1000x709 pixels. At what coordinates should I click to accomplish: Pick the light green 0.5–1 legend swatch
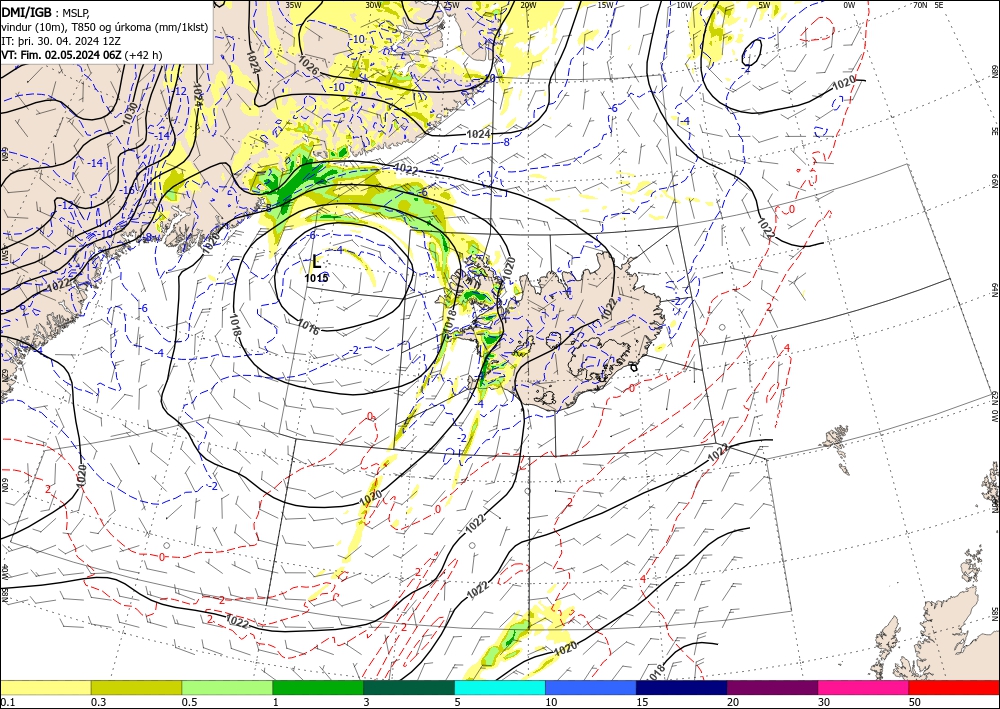(x=227, y=687)
